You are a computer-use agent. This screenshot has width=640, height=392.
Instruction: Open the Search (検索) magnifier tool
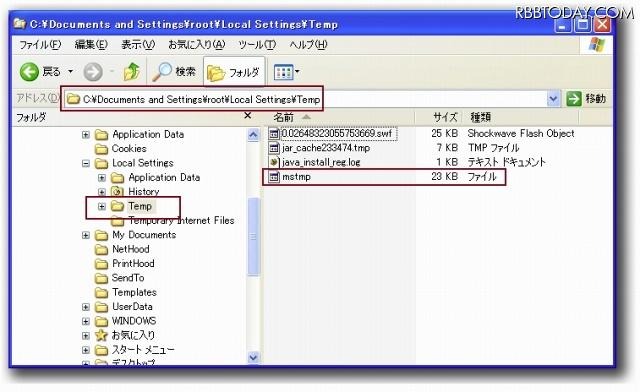pyautogui.click(x=173, y=72)
